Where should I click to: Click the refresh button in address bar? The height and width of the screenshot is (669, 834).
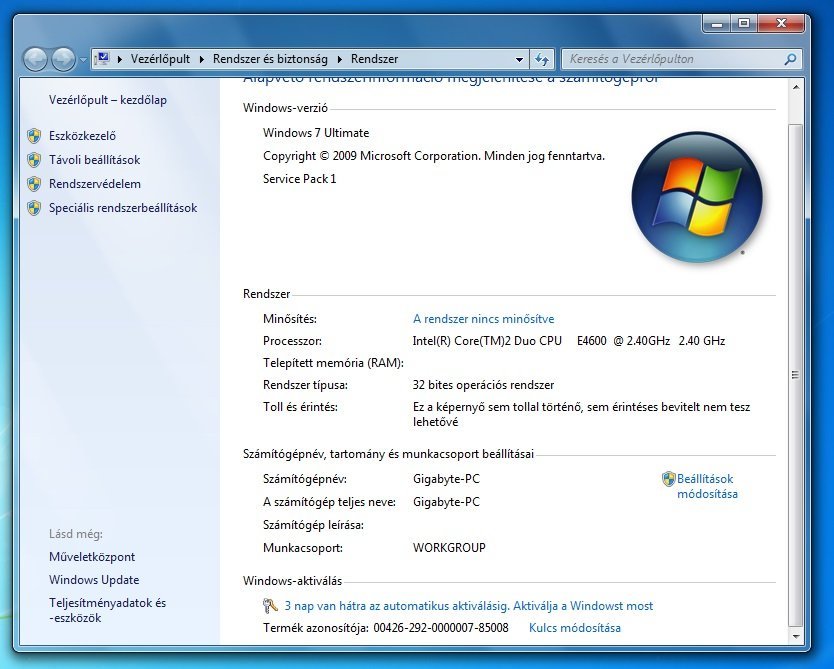tap(542, 59)
